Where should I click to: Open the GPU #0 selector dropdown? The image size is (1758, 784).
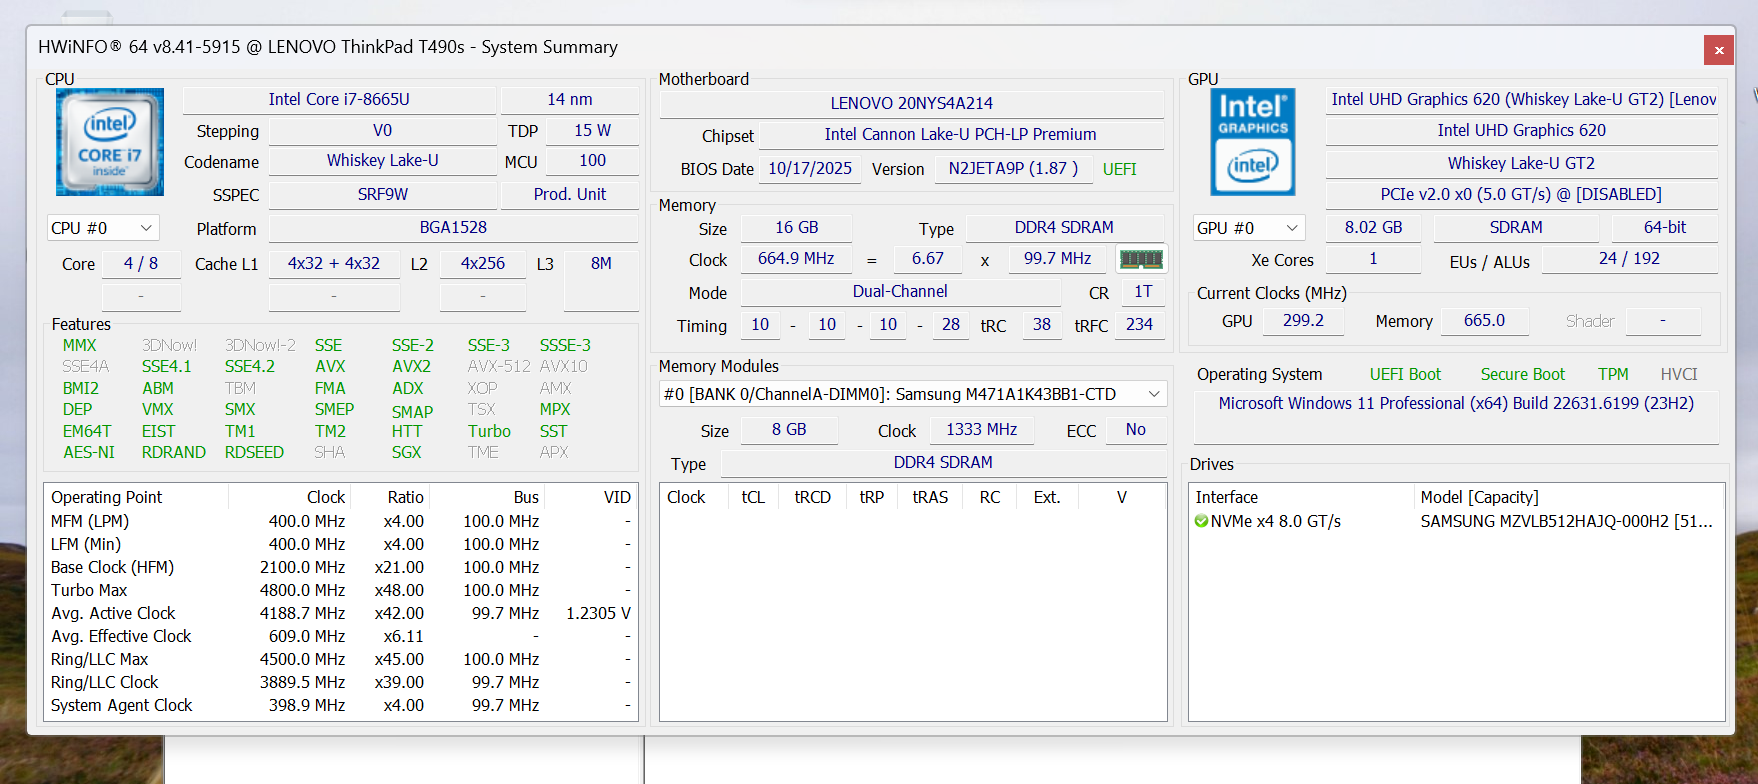point(1249,228)
